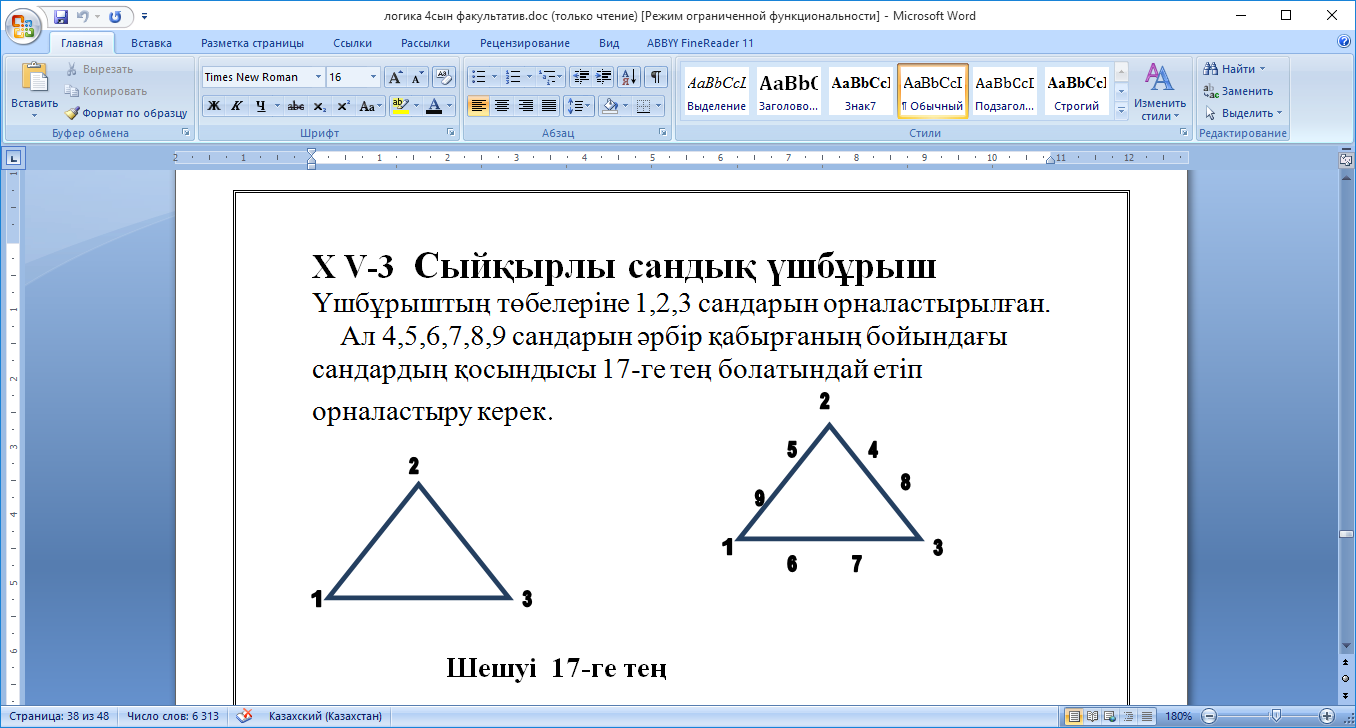Open the Times New Roman font dropdown
Screen dimensions: 1356x728
pyautogui.click(x=319, y=77)
